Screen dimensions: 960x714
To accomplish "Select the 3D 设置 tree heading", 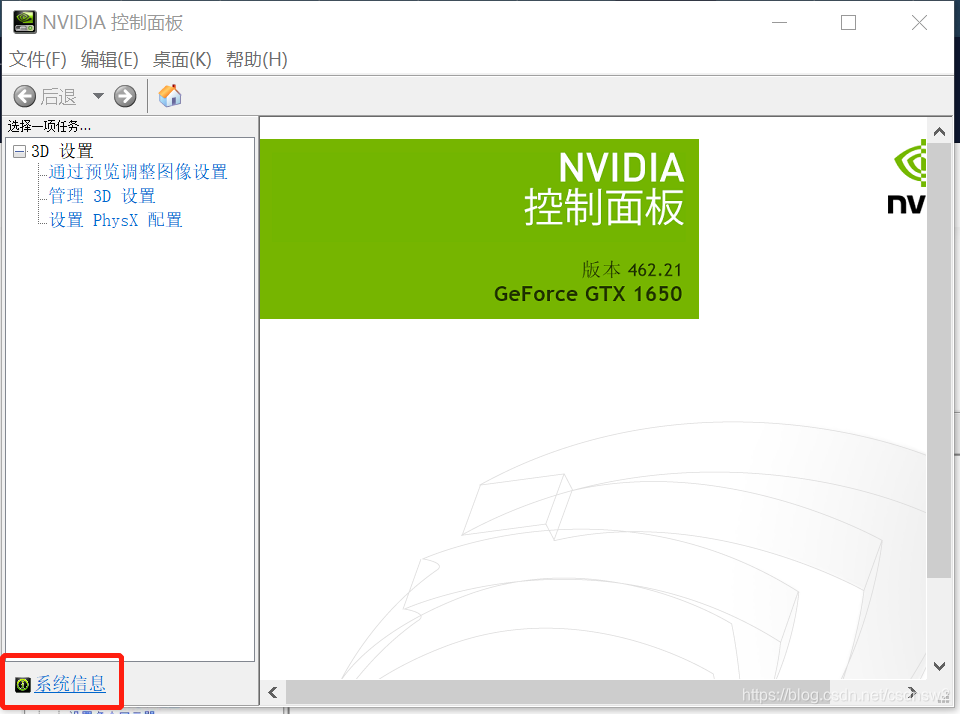I will tap(62, 151).
